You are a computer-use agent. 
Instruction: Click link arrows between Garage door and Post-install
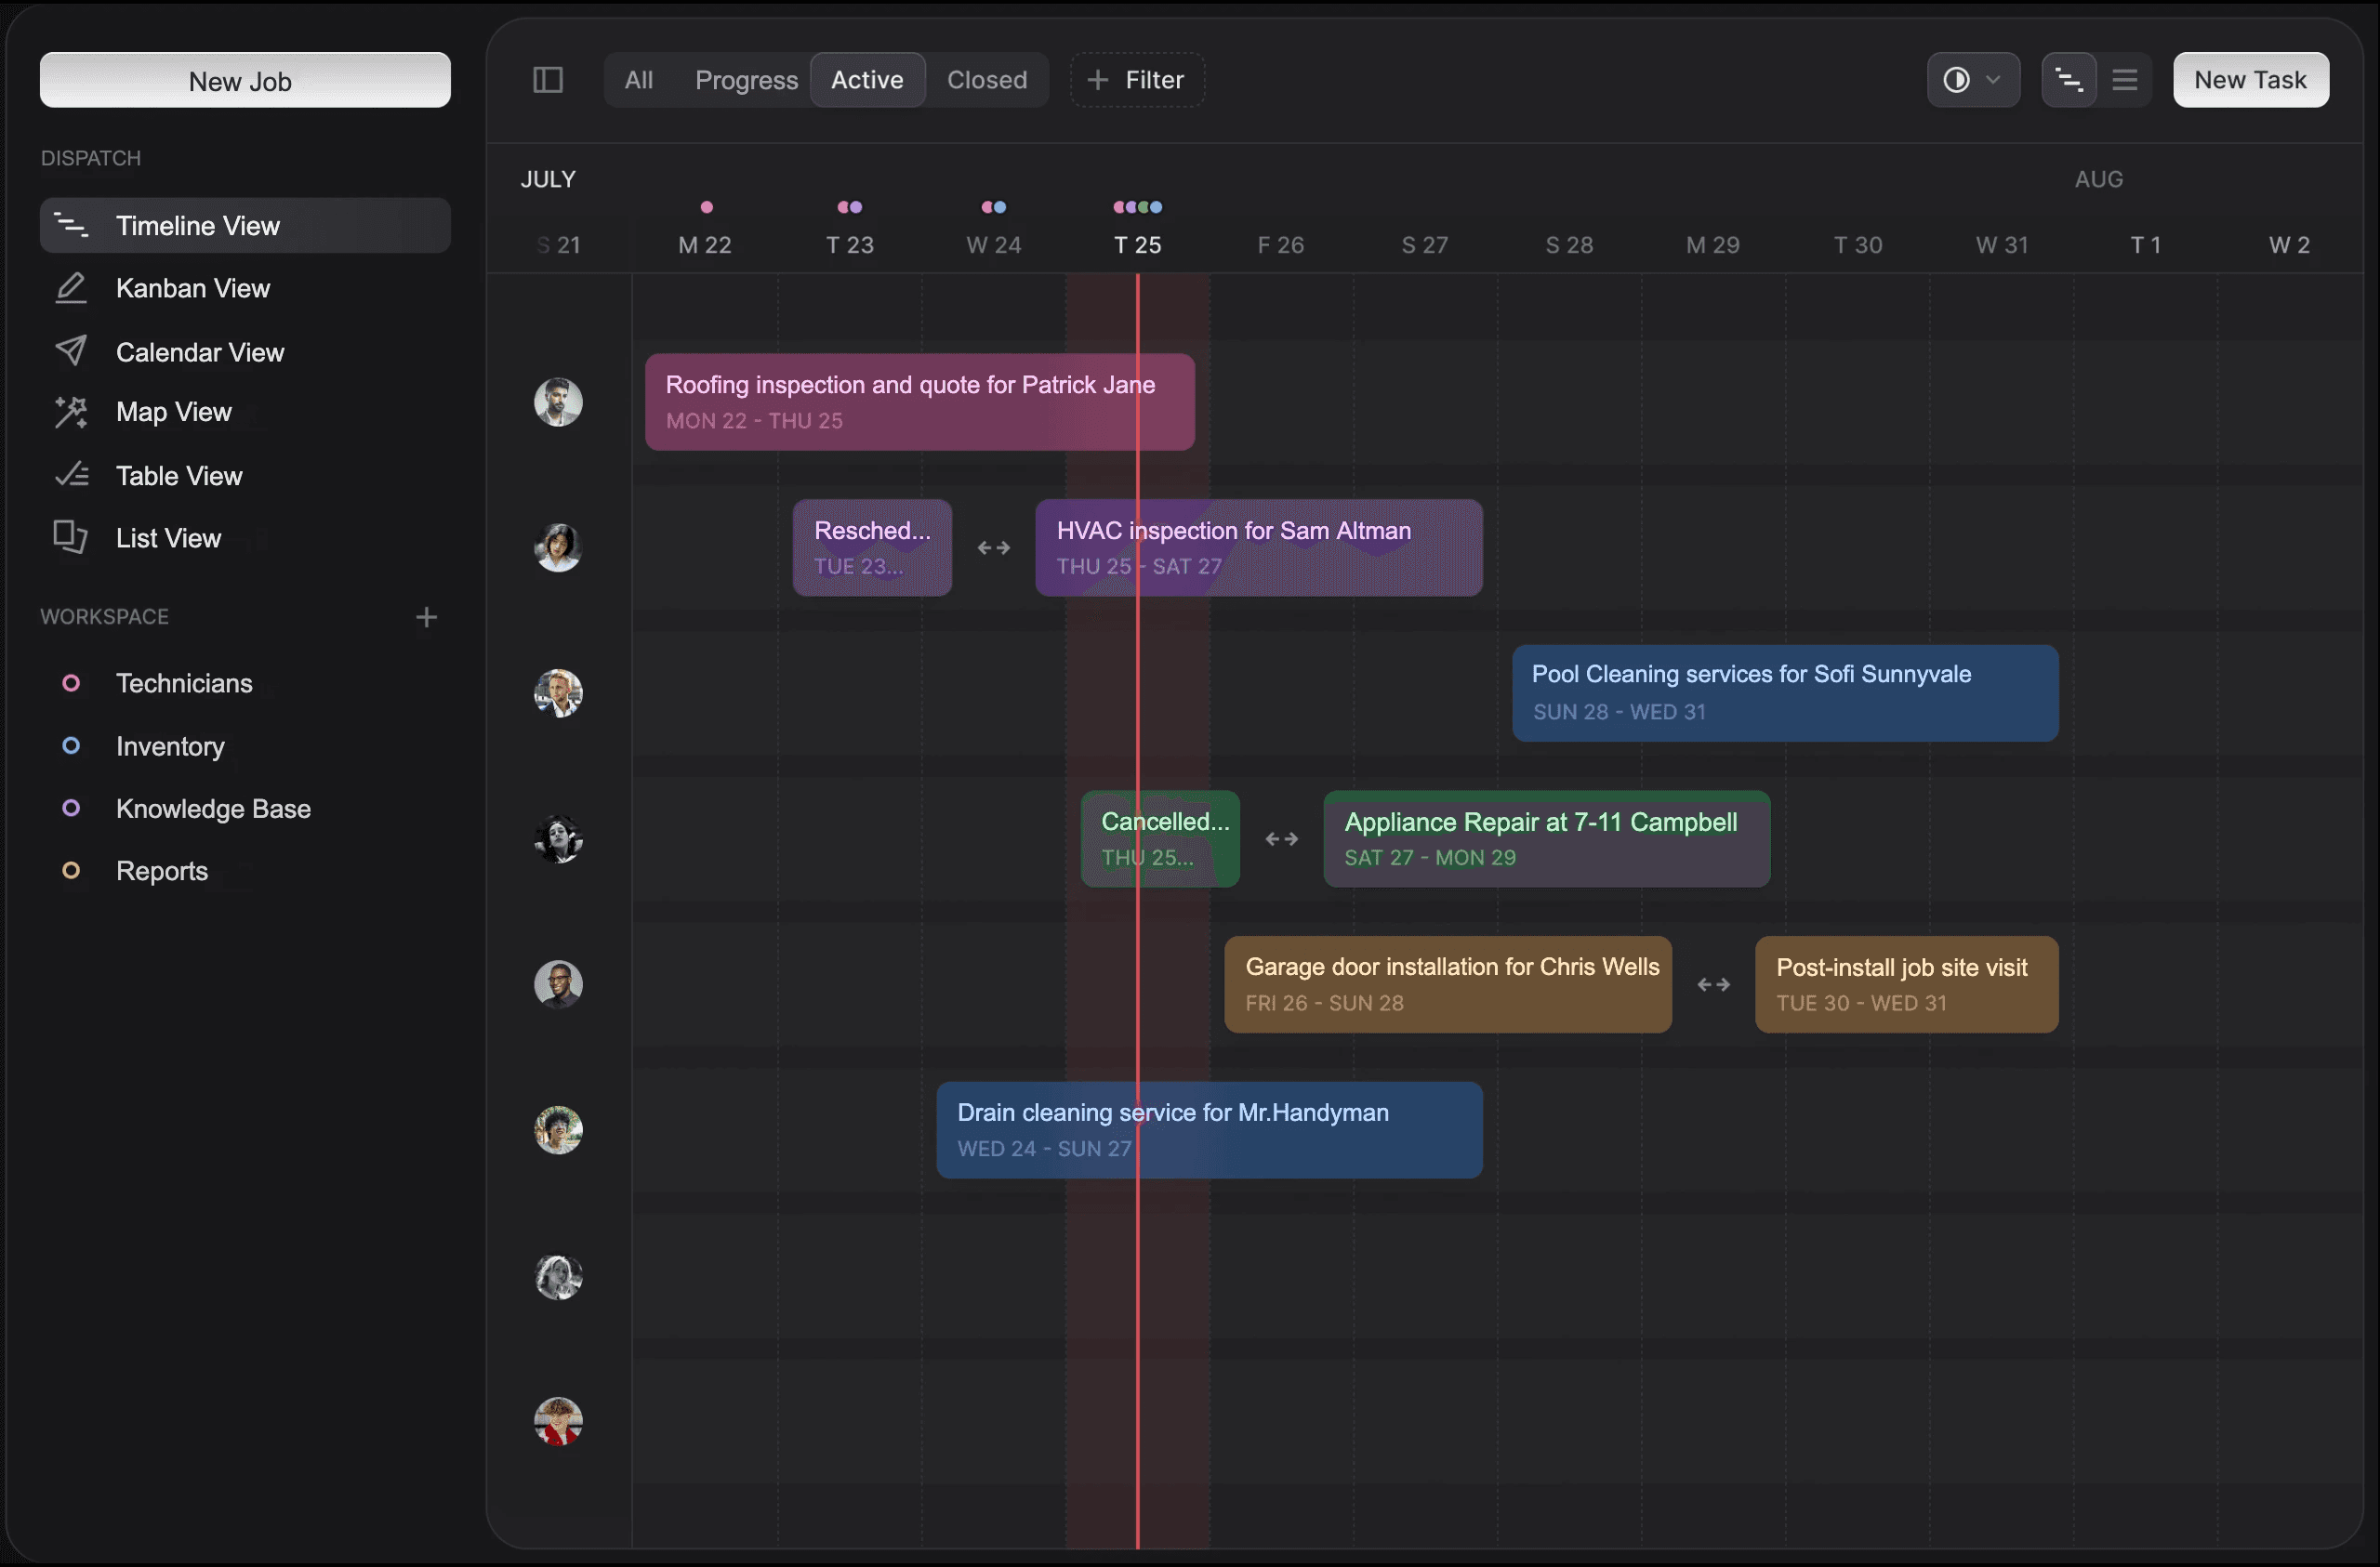(1713, 985)
